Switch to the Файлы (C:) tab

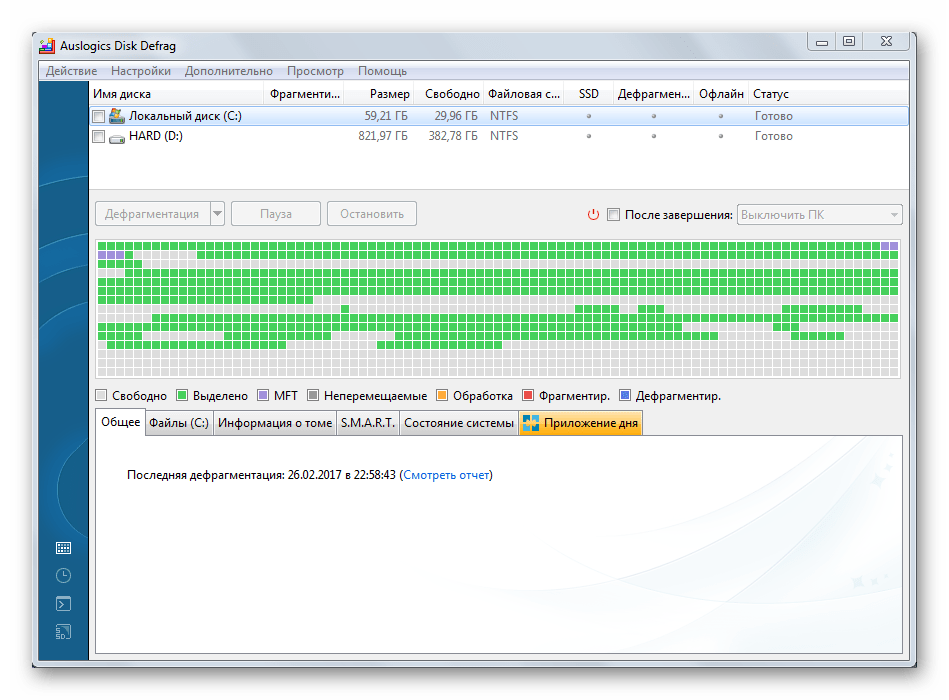tap(179, 423)
